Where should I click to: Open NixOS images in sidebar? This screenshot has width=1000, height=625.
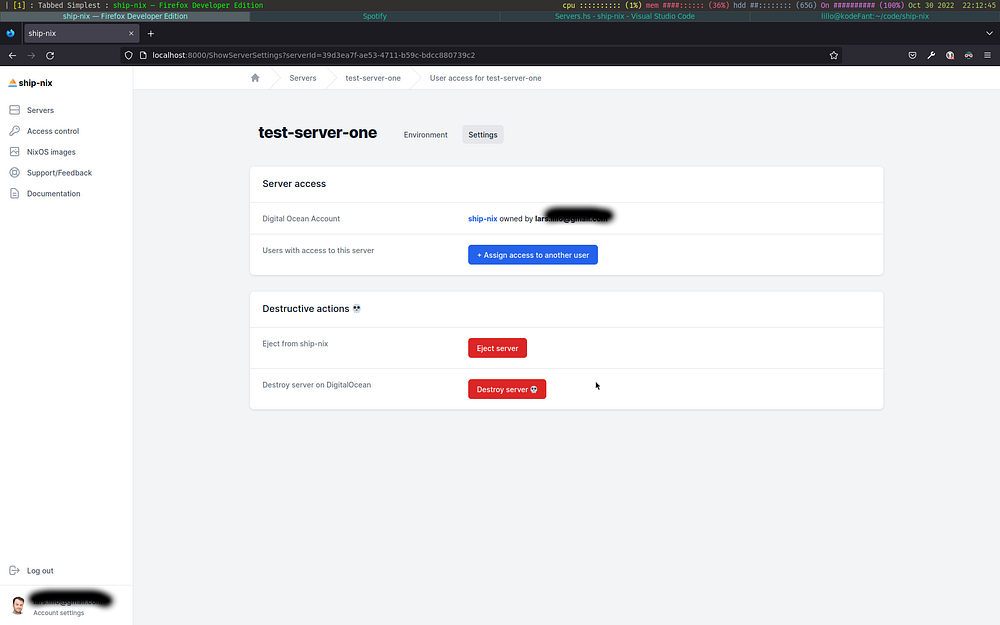[x=51, y=152]
